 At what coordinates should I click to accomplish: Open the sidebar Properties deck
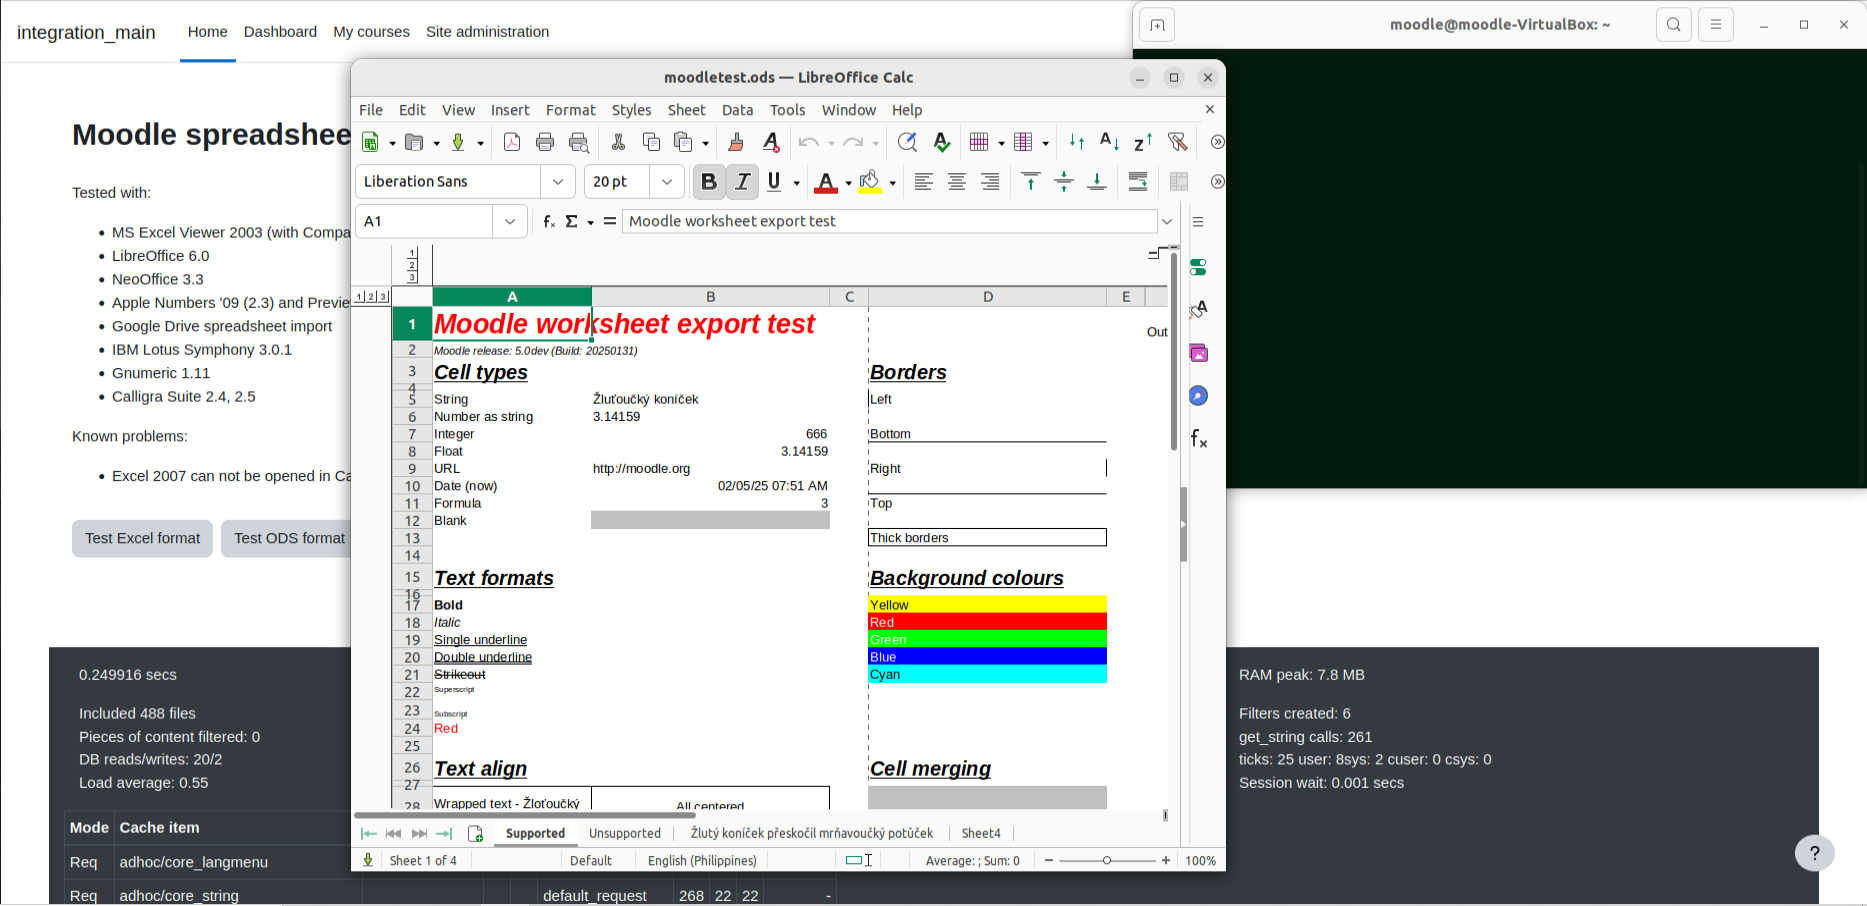[x=1198, y=267]
